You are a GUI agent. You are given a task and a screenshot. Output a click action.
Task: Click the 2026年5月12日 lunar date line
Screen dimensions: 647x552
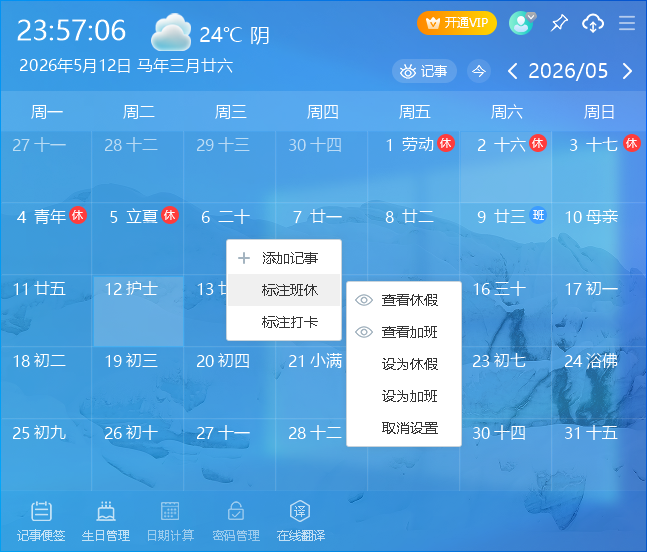(x=126, y=66)
